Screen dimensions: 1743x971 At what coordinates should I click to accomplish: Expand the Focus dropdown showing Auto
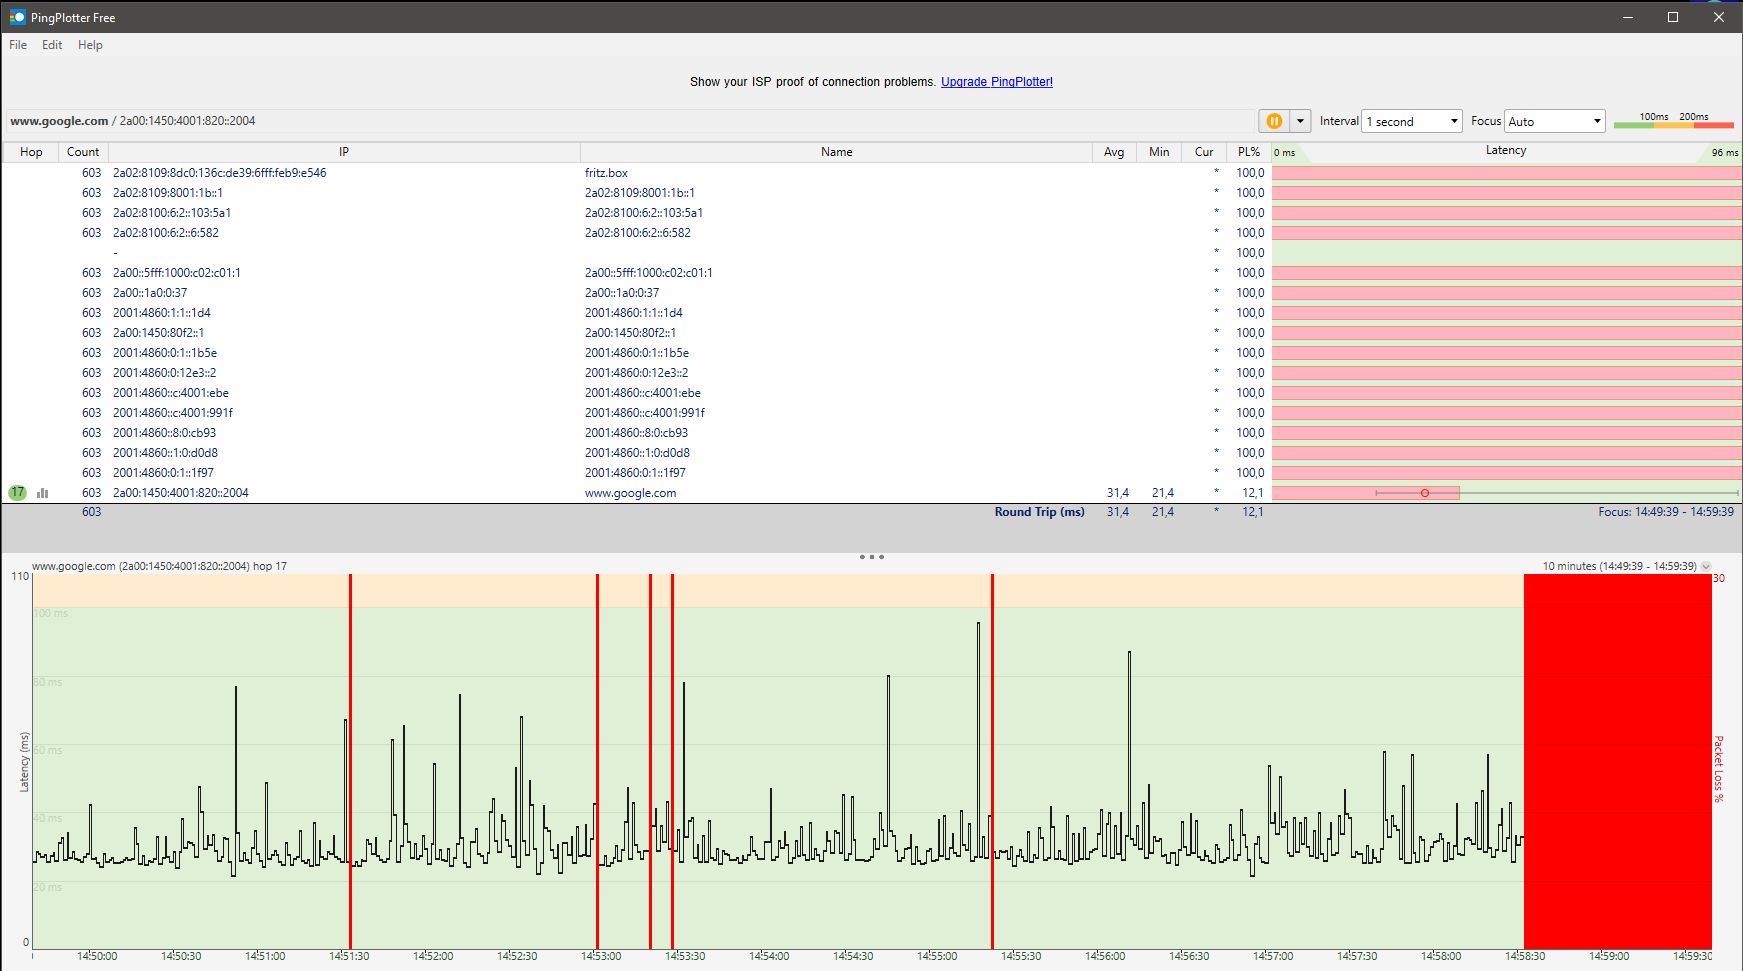[1554, 121]
